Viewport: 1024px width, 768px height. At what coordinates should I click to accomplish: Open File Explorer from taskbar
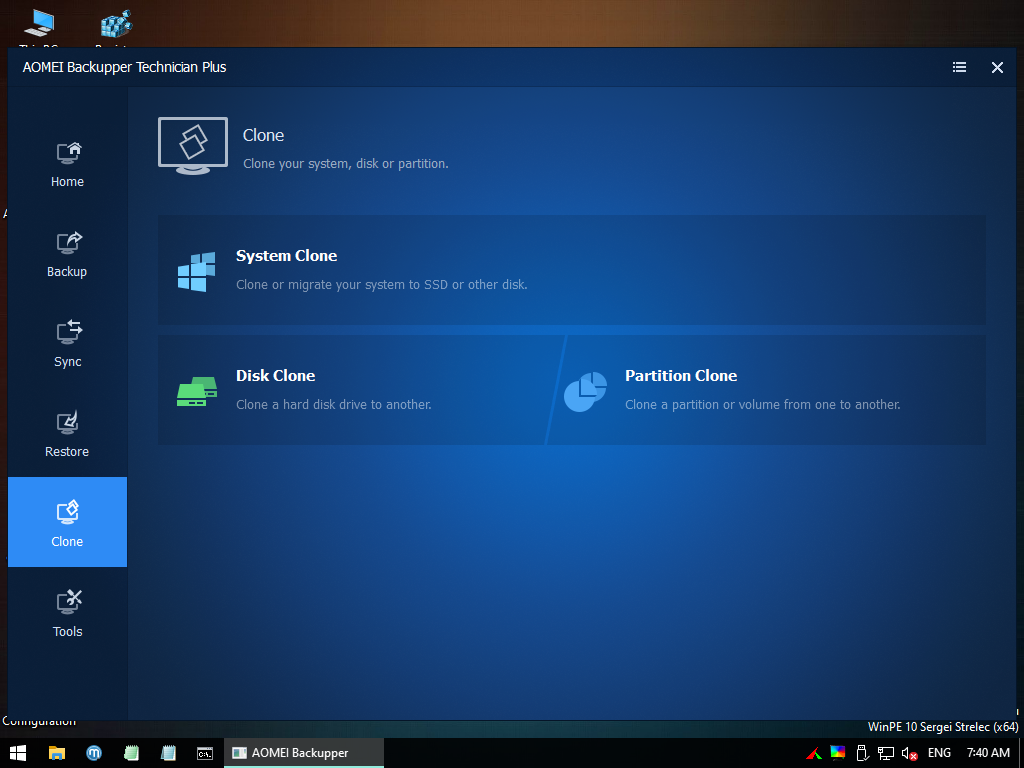tap(57, 753)
